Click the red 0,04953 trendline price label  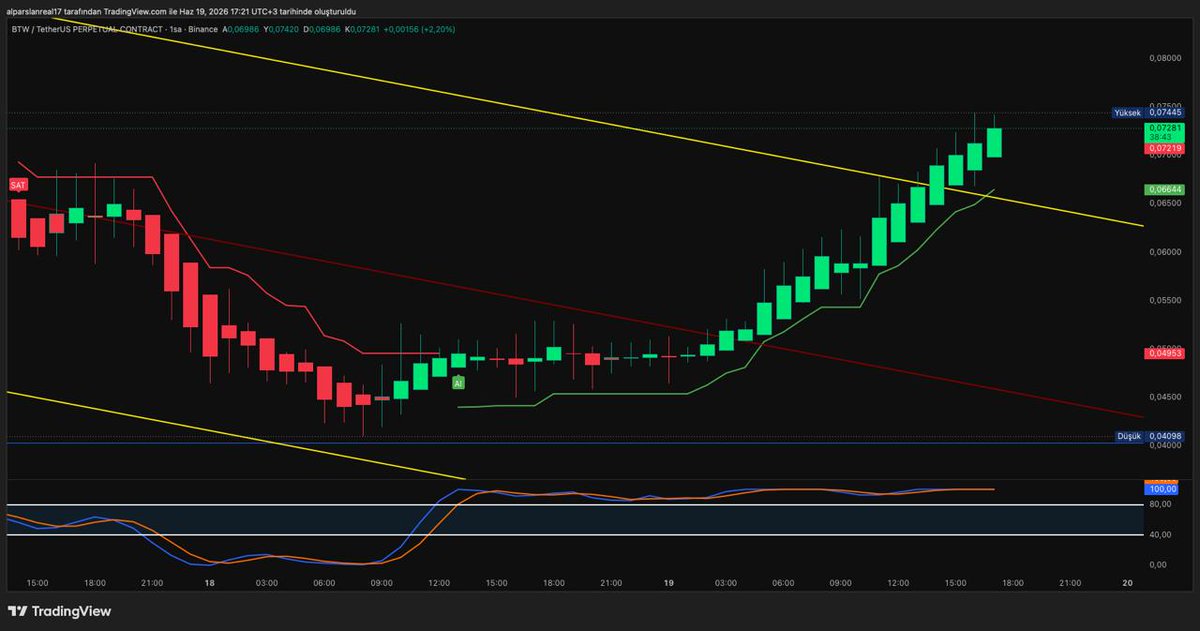click(x=1166, y=352)
